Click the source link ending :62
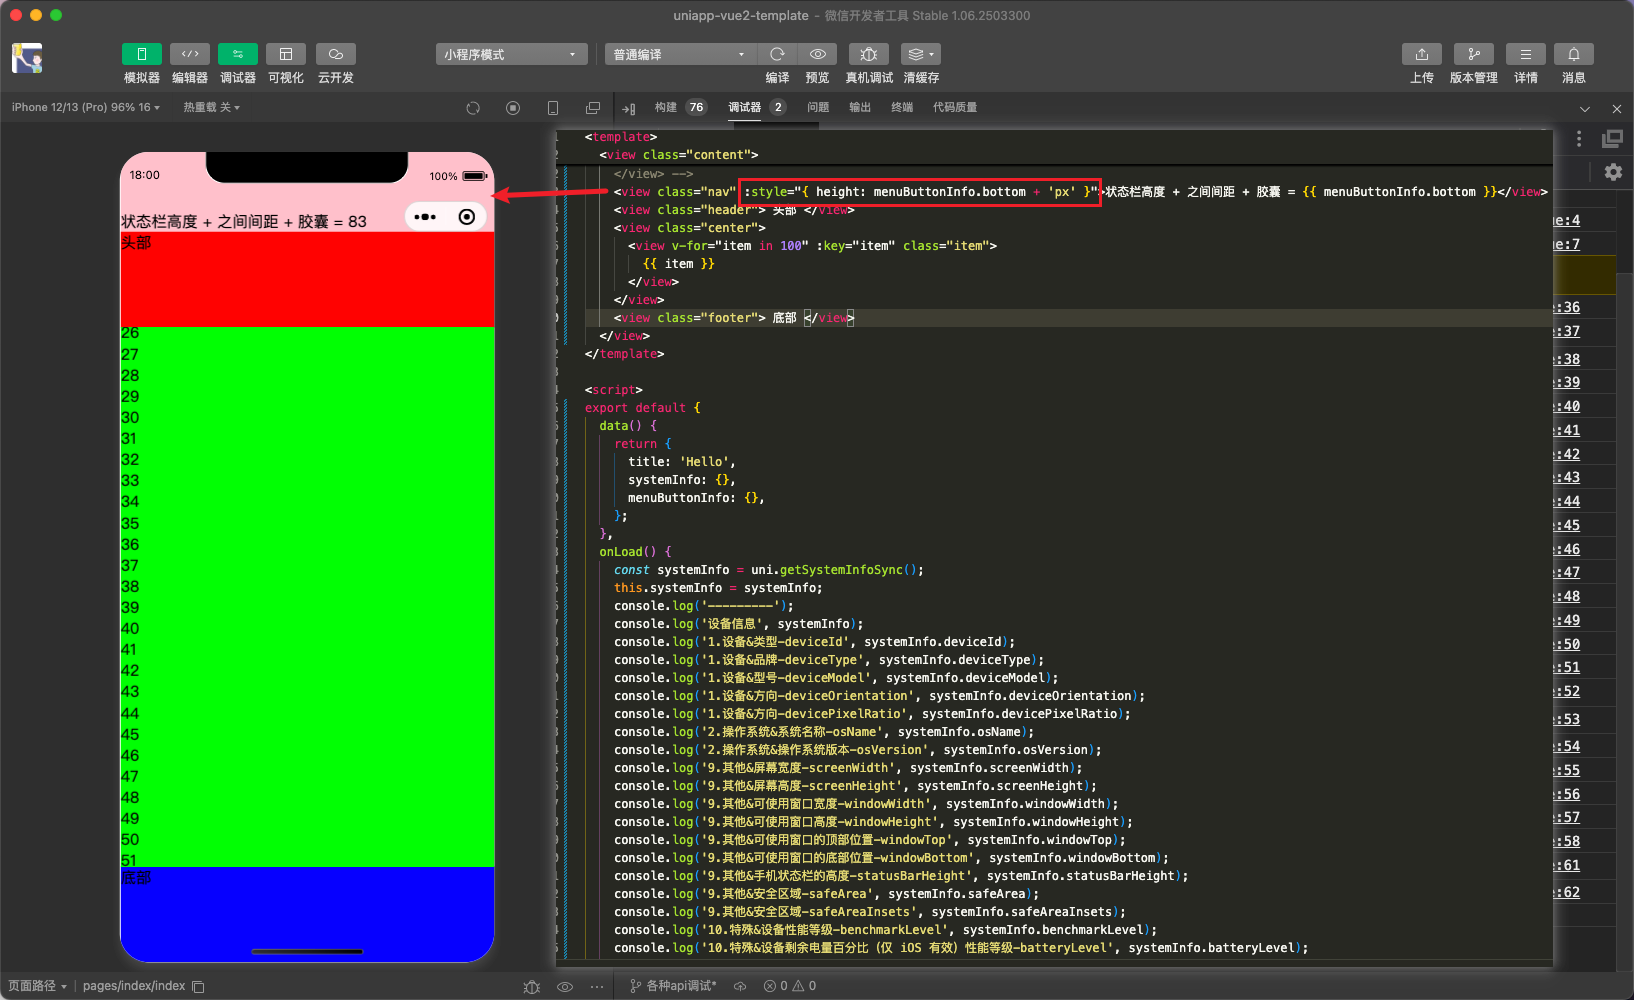Screen dimensions: 1634x1000 [1567, 892]
